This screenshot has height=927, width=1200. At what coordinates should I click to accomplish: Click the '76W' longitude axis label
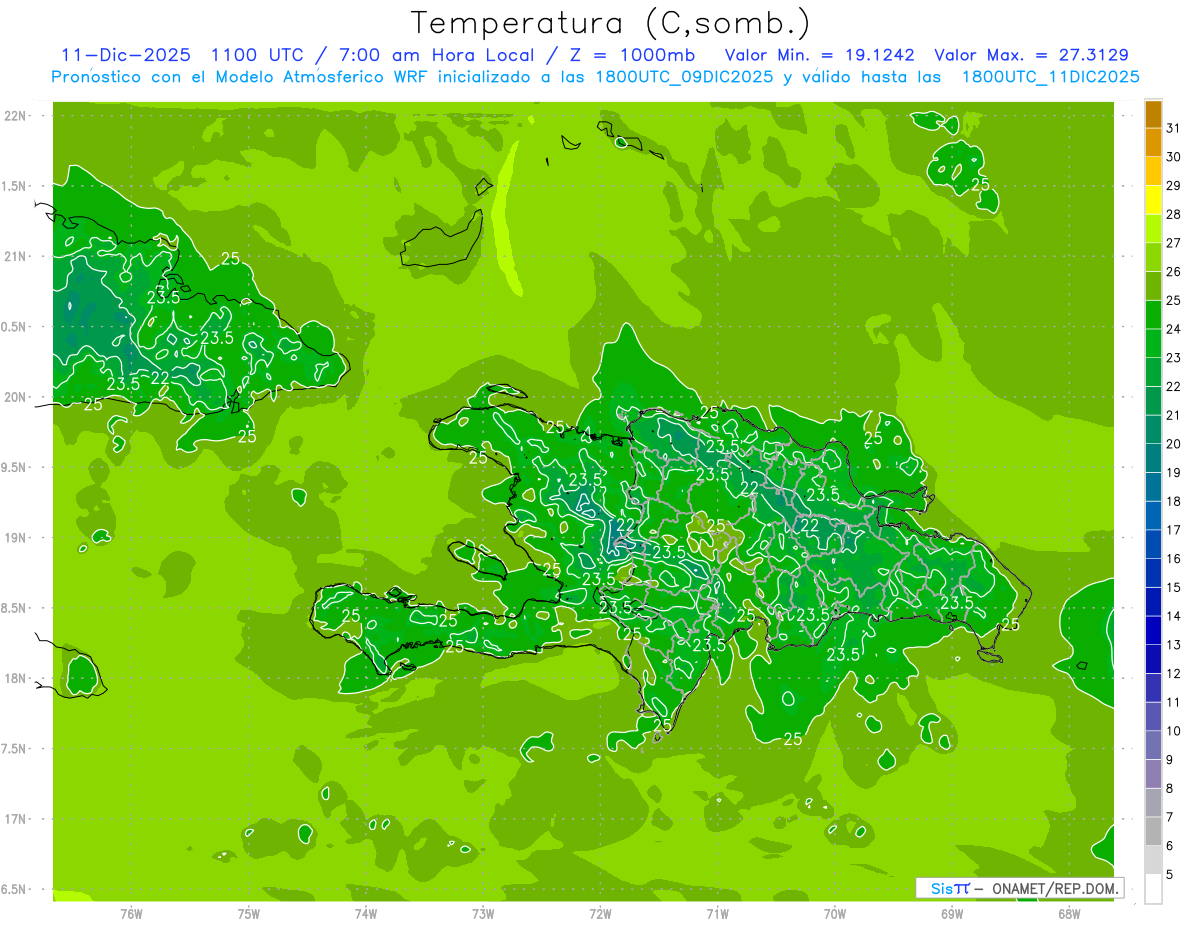point(131,914)
